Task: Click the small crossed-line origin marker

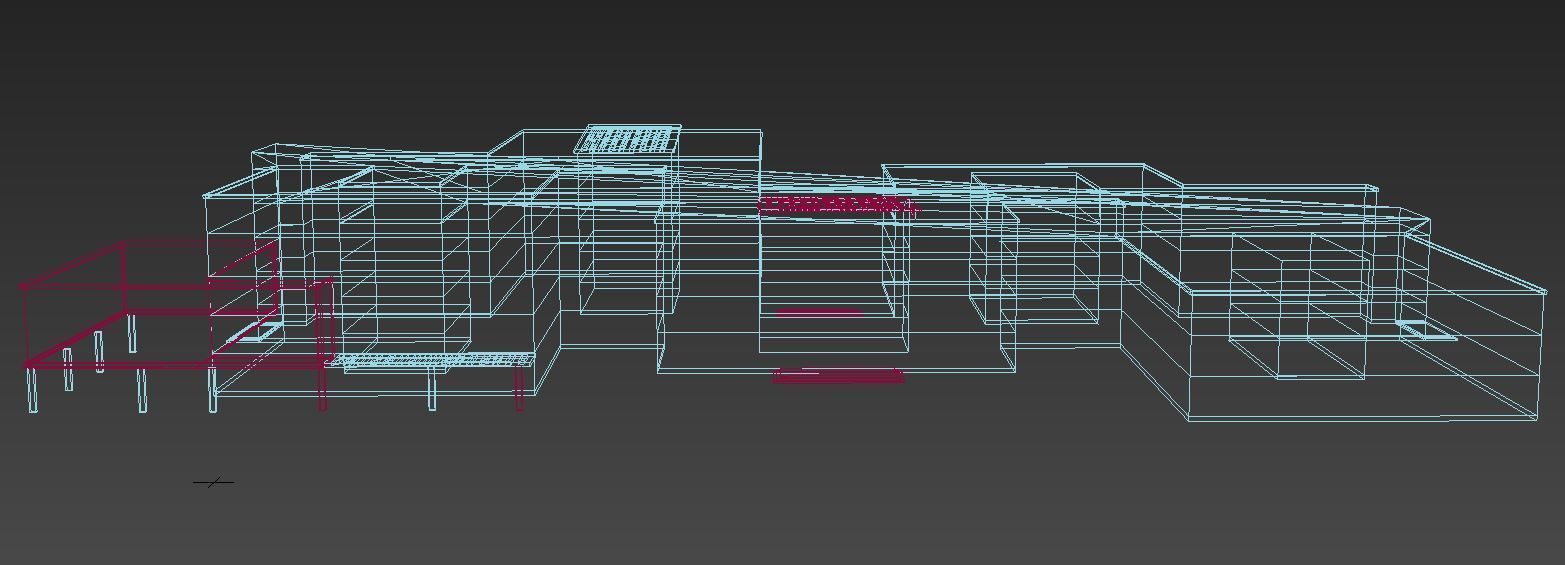Action: (213, 482)
